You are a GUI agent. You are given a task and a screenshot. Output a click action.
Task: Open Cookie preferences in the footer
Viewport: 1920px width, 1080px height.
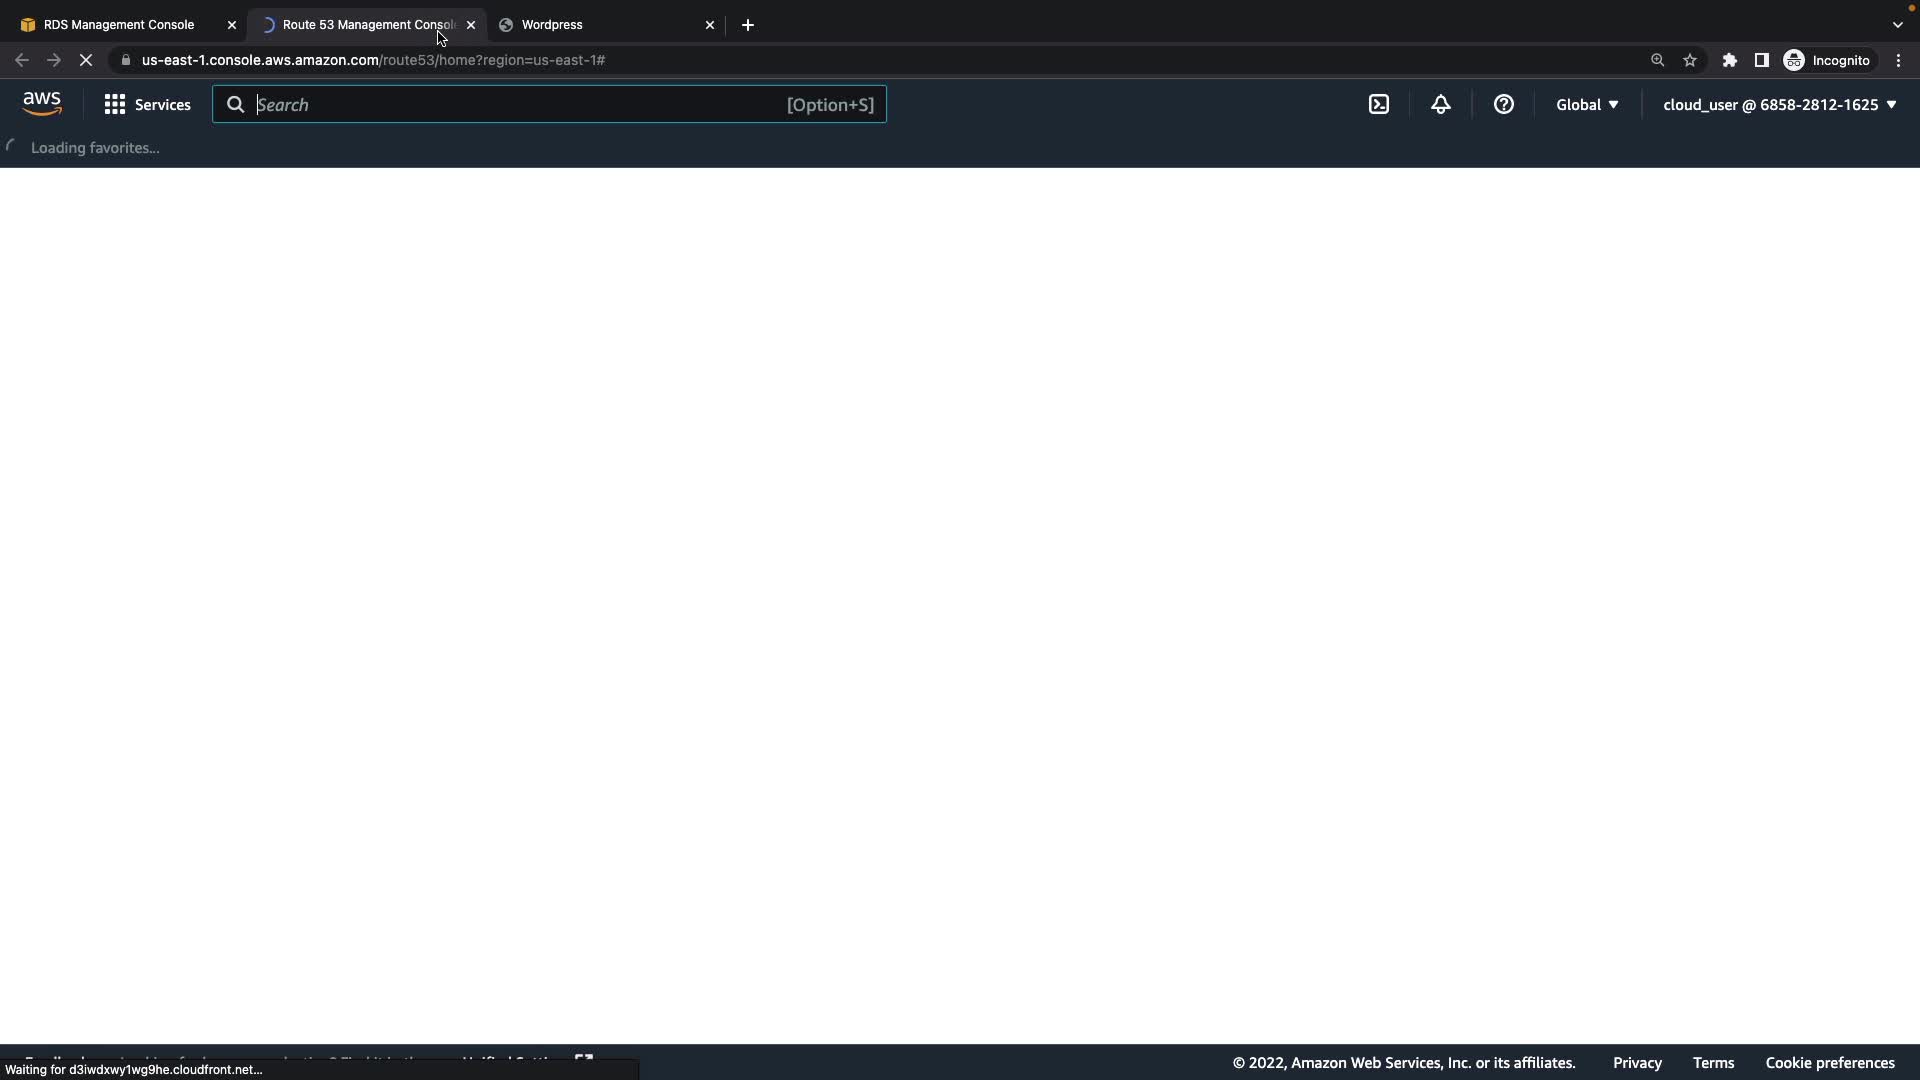click(1829, 1062)
